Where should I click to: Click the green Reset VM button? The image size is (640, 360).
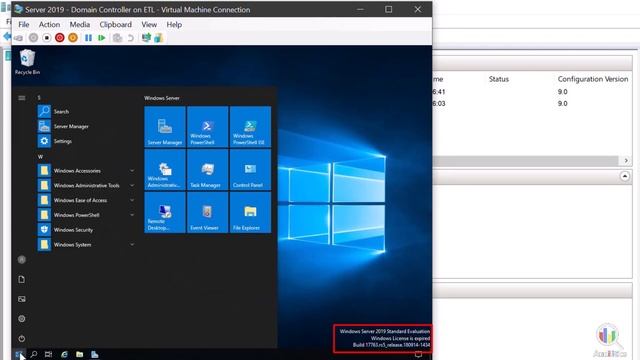[102, 38]
